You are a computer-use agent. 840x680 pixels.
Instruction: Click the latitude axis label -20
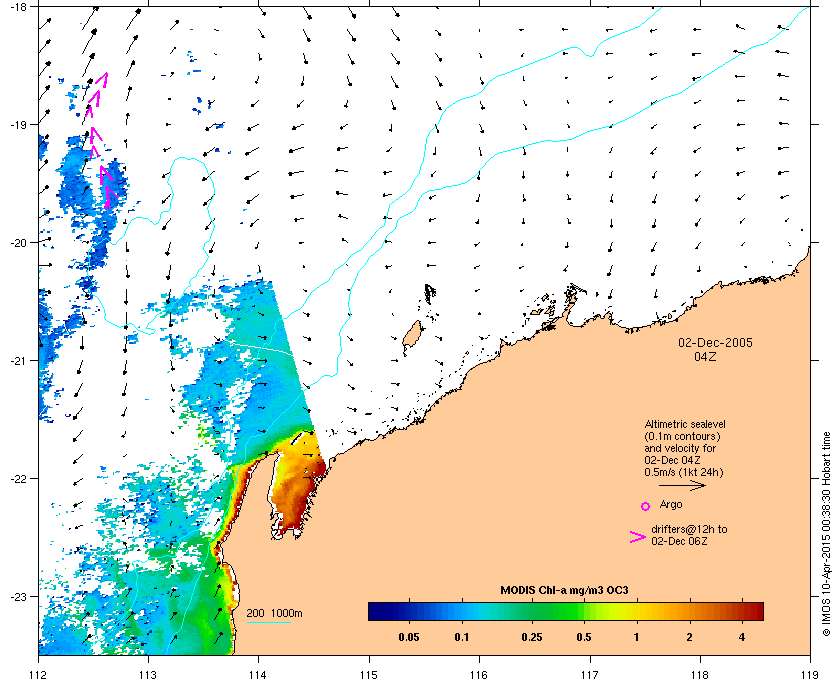18,243
